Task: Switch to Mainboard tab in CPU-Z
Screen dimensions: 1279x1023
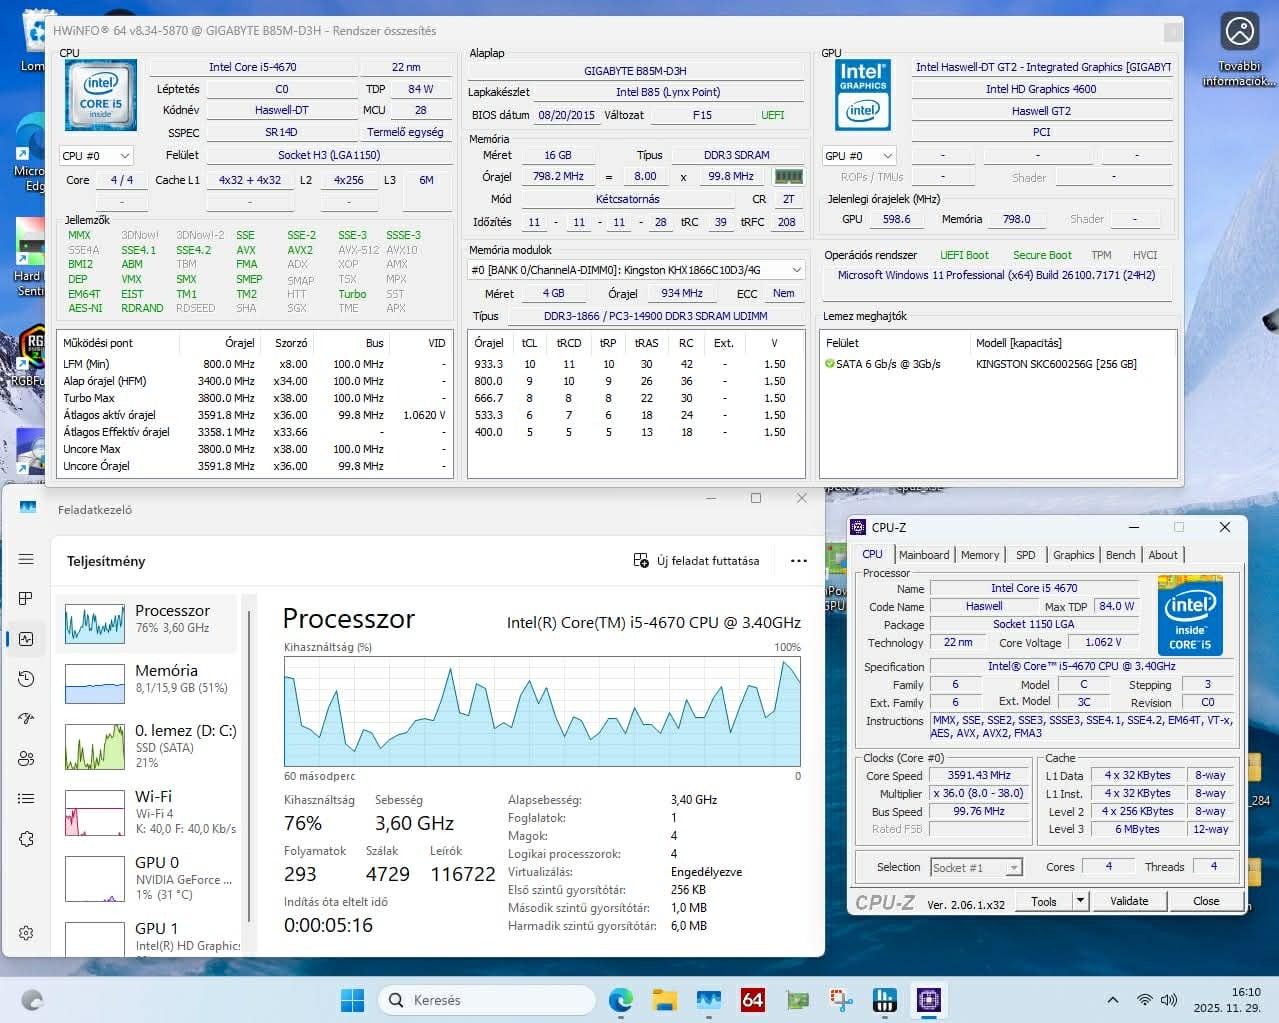Action: point(924,555)
